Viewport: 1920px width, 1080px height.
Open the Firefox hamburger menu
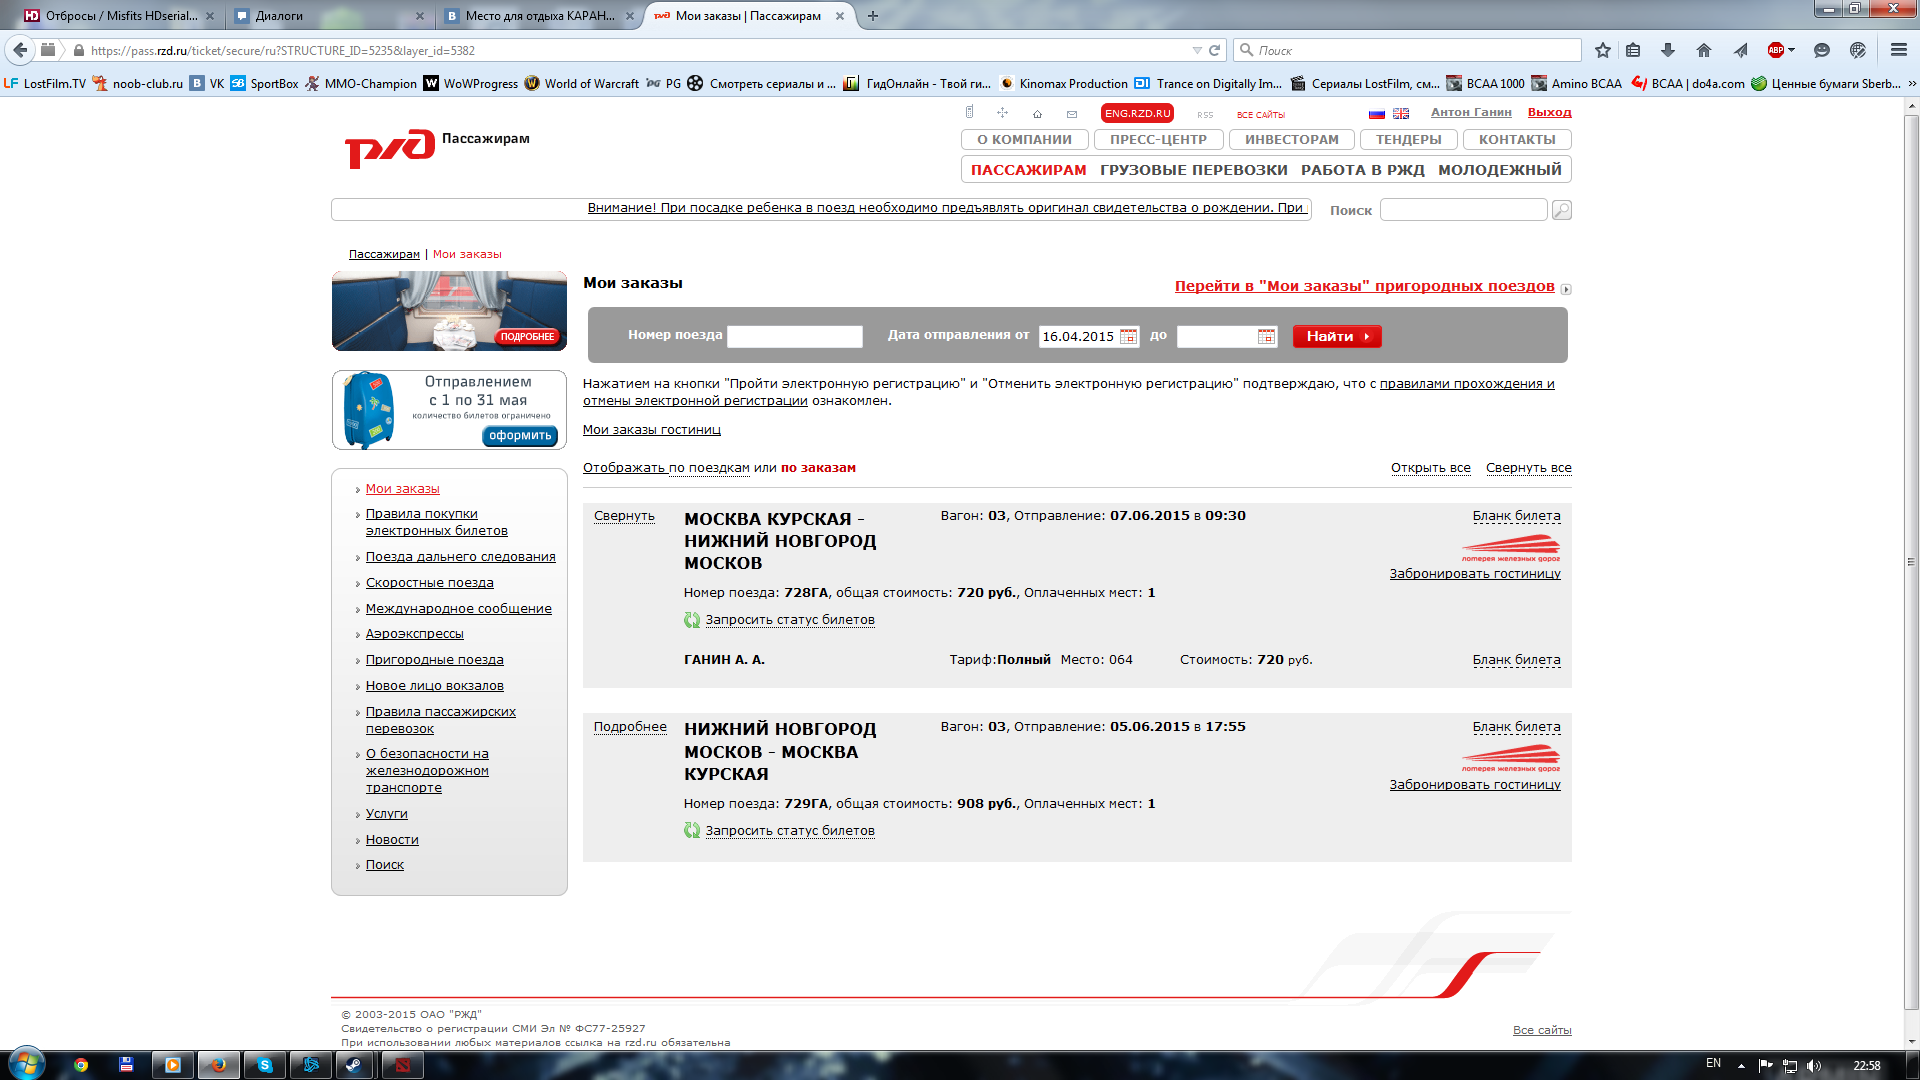[x=1899, y=50]
